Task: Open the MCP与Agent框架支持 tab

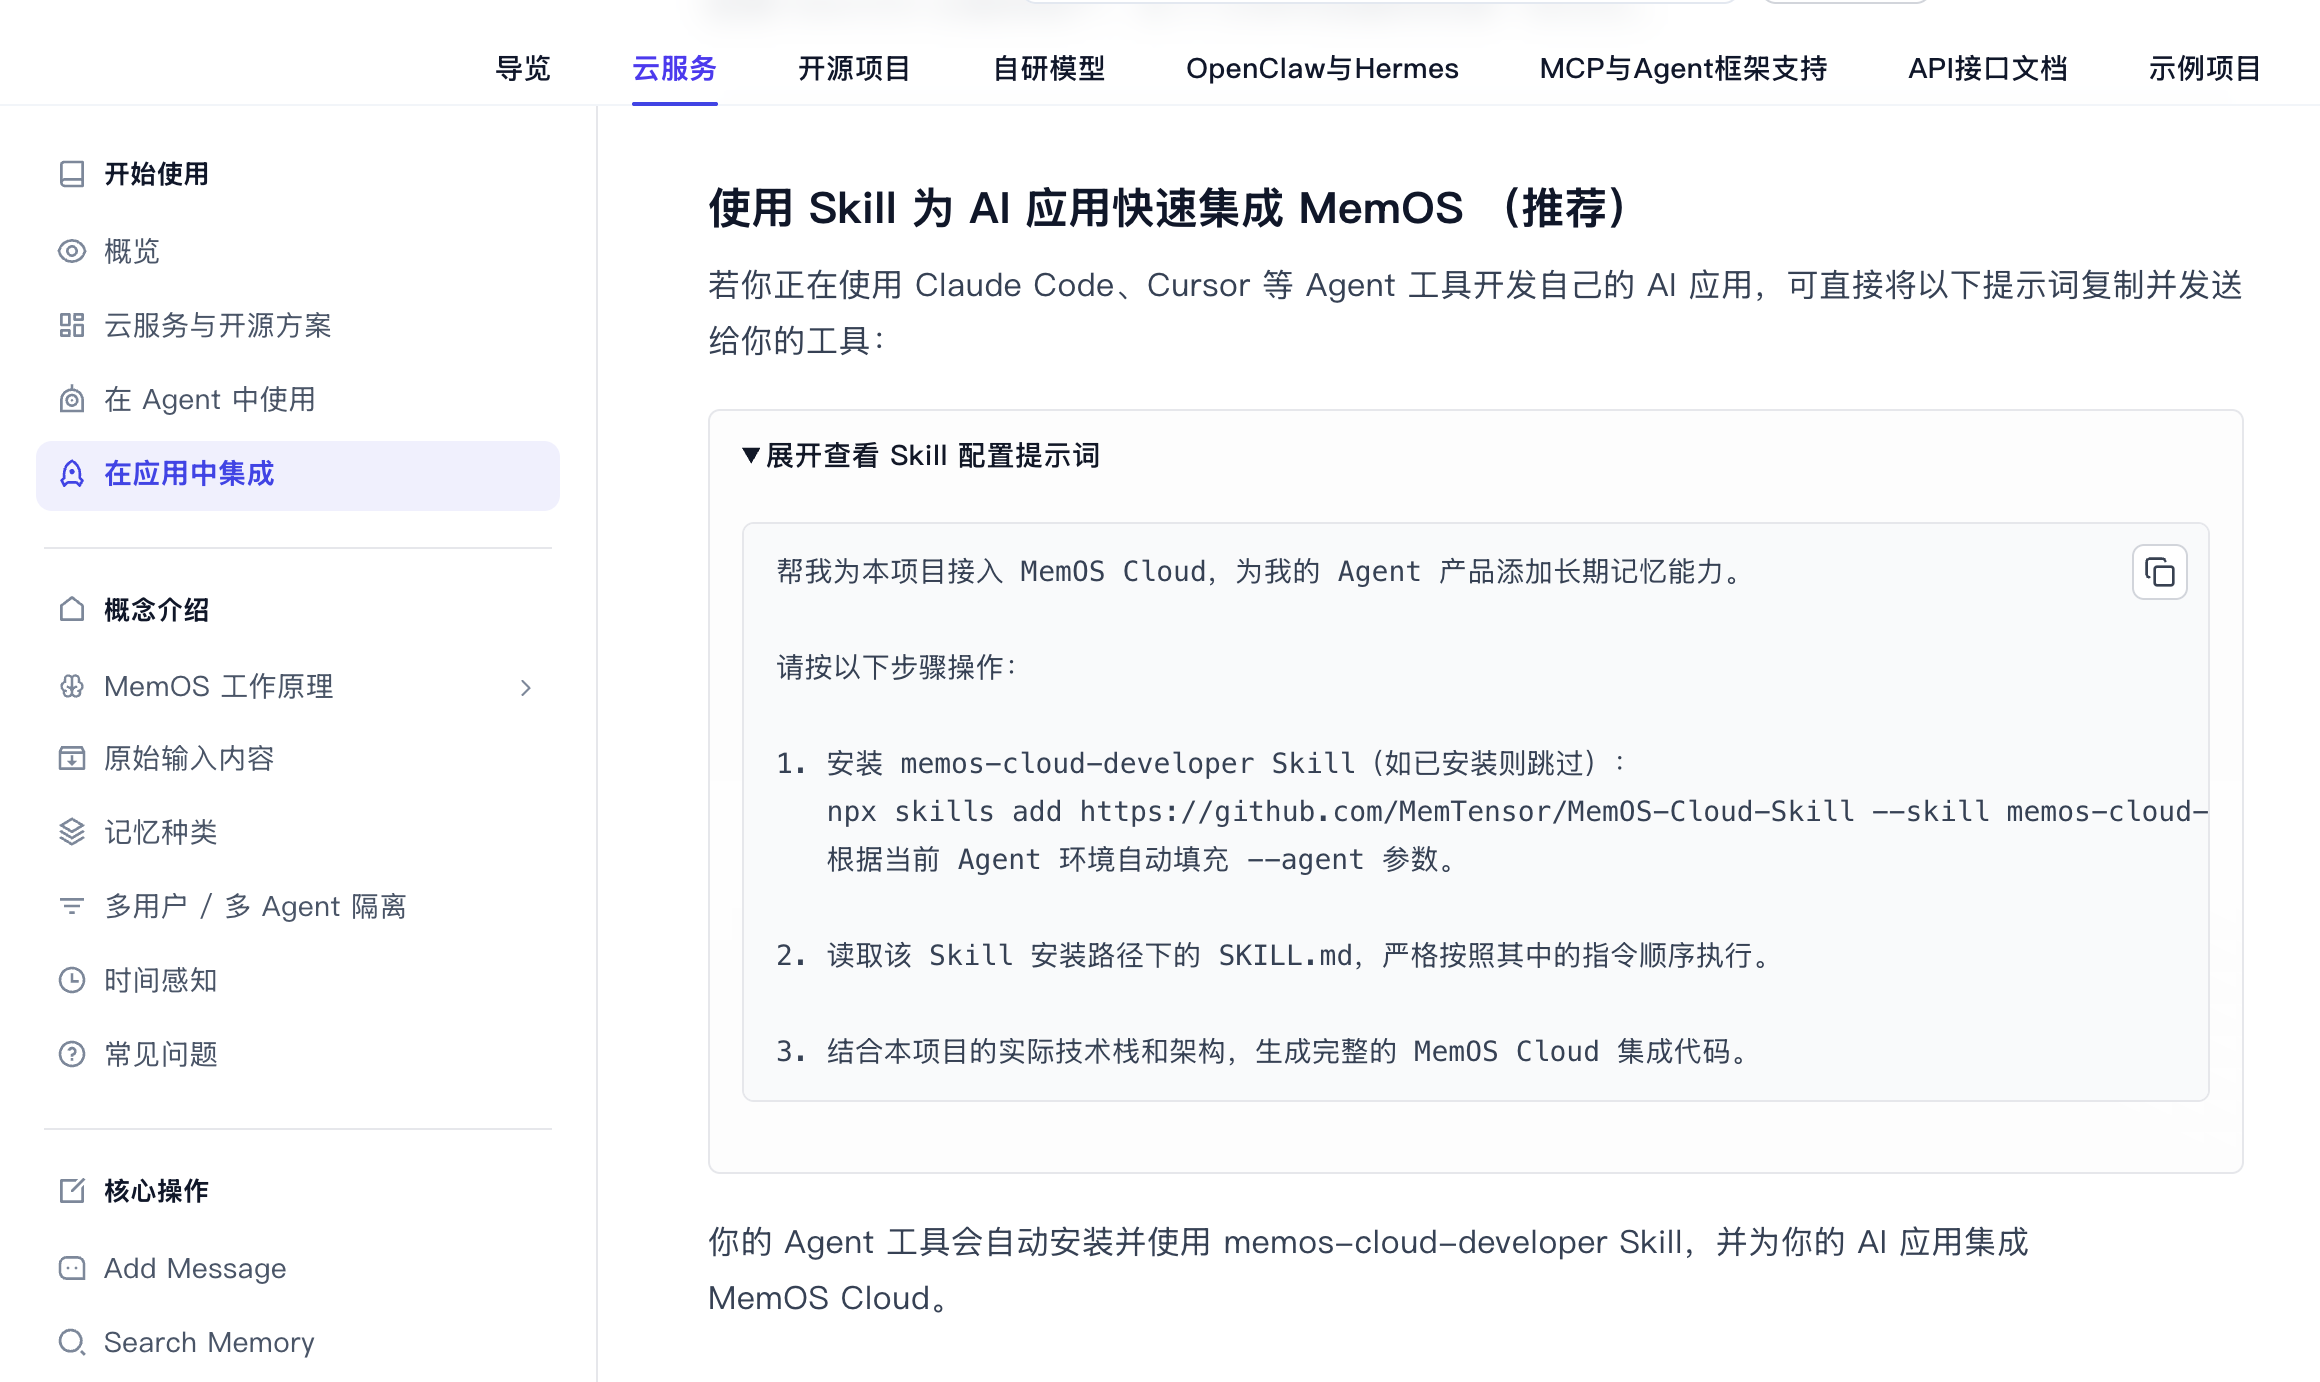Action: [1683, 68]
